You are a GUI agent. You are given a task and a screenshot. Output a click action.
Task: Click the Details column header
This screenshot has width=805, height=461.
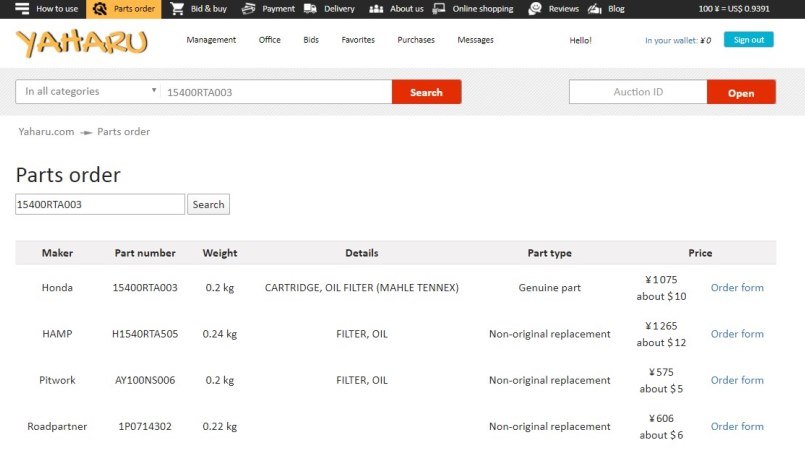point(362,253)
